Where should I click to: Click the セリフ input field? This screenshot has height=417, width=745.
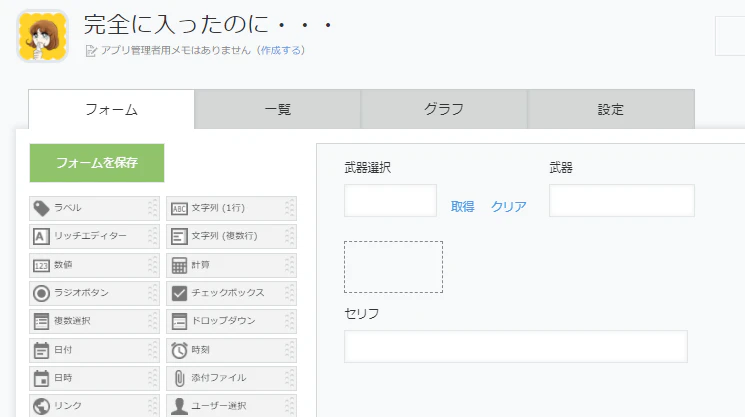point(516,347)
